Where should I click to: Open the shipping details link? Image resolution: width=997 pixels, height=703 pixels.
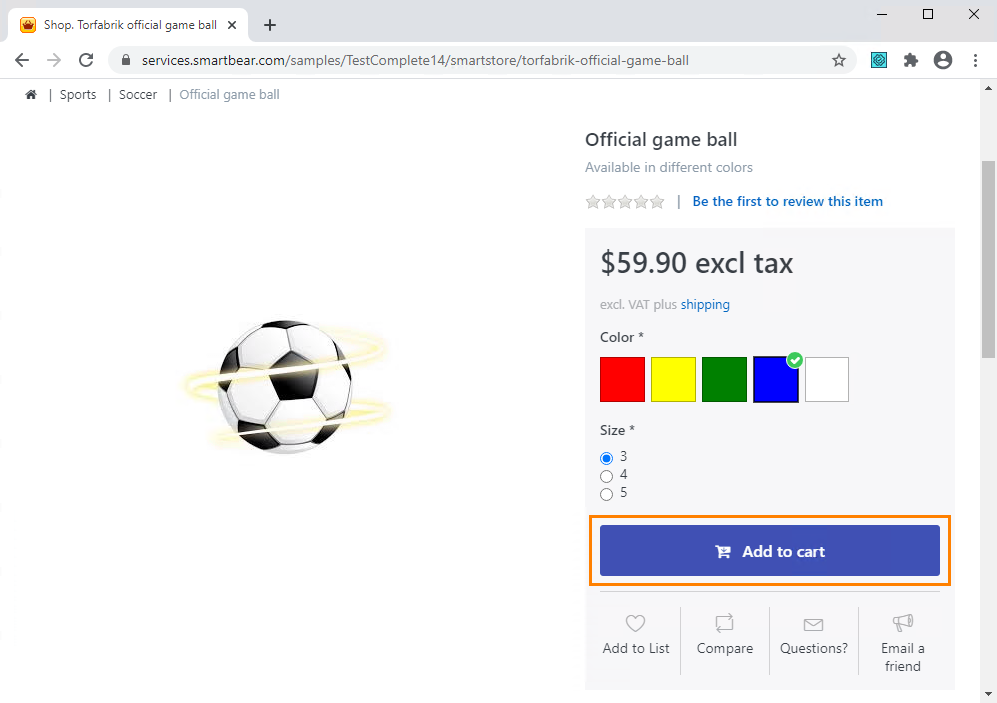705,304
